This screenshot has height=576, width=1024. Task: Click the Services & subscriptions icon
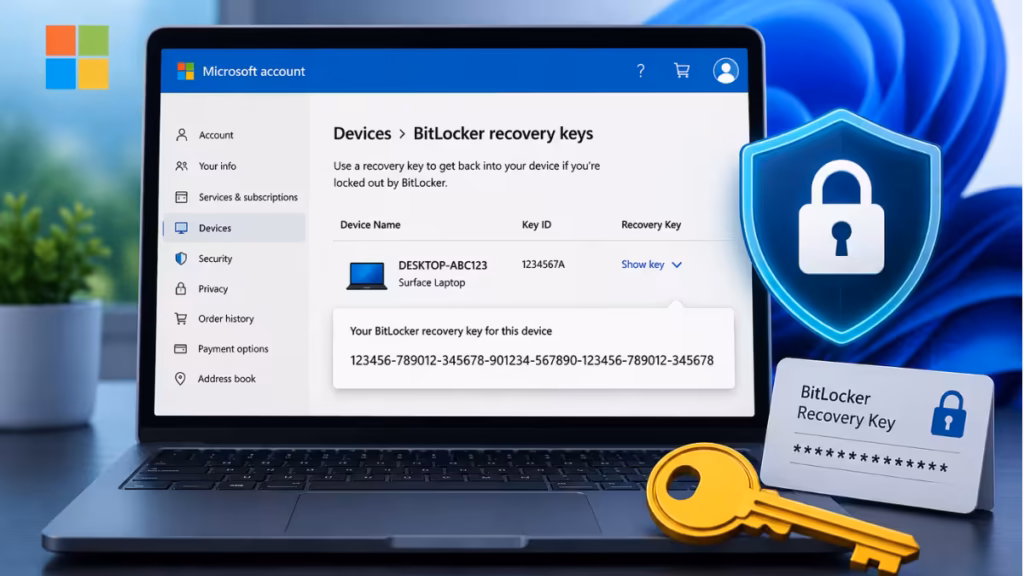pos(182,197)
